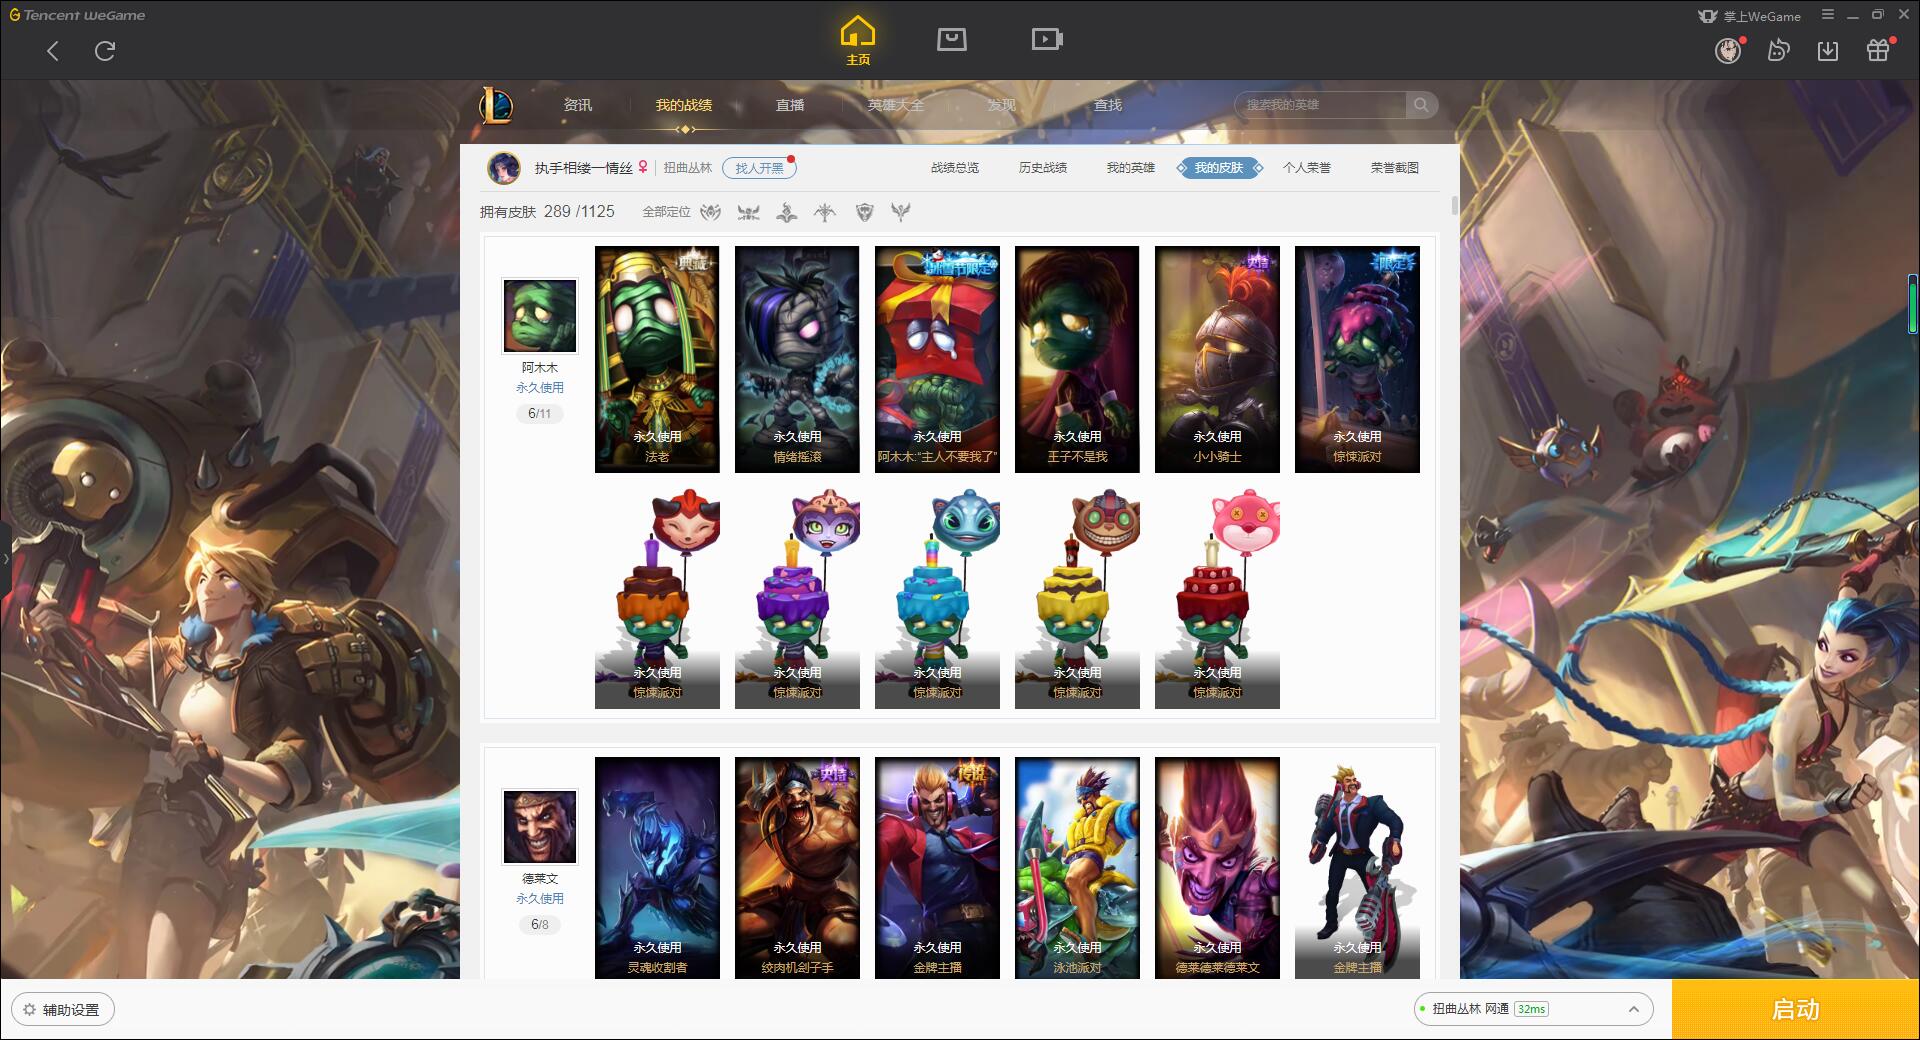Click the search magnifier button
Image resolution: width=1920 pixels, height=1040 pixels.
[x=1421, y=105]
